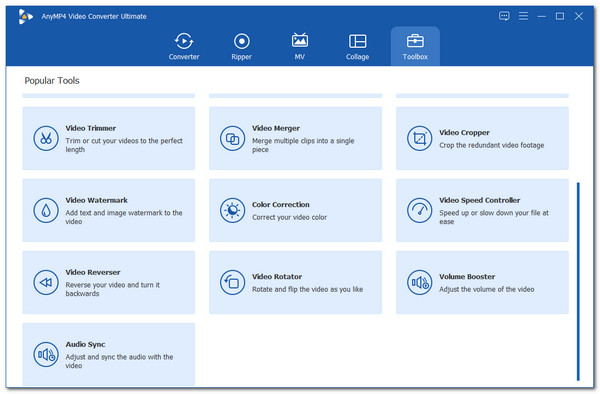Click the Volume Booster speaker icon
Screen dimensions: 600x394
click(419, 282)
